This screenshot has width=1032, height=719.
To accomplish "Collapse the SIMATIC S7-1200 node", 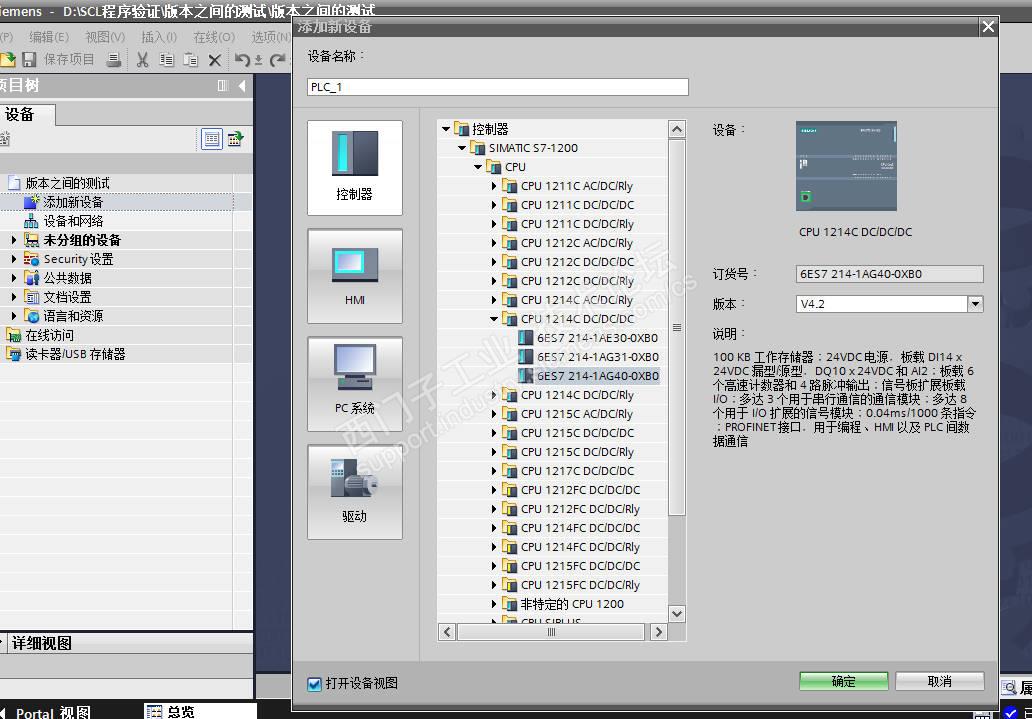I will point(462,148).
